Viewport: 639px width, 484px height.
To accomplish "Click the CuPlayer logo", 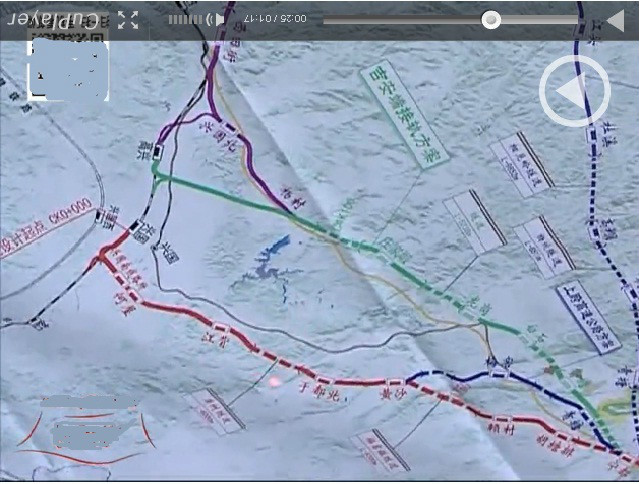I will click(x=53, y=20).
